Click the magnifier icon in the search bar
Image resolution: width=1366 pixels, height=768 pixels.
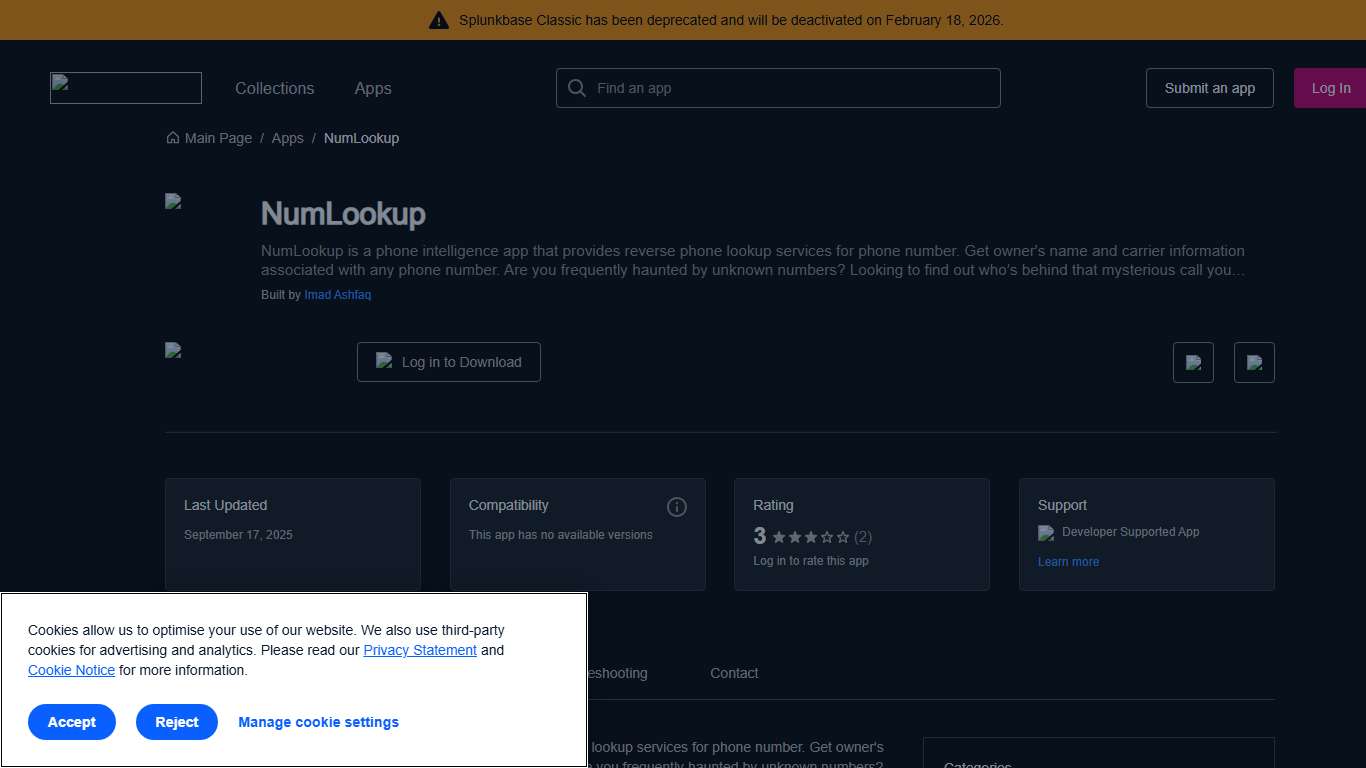[x=577, y=88]
